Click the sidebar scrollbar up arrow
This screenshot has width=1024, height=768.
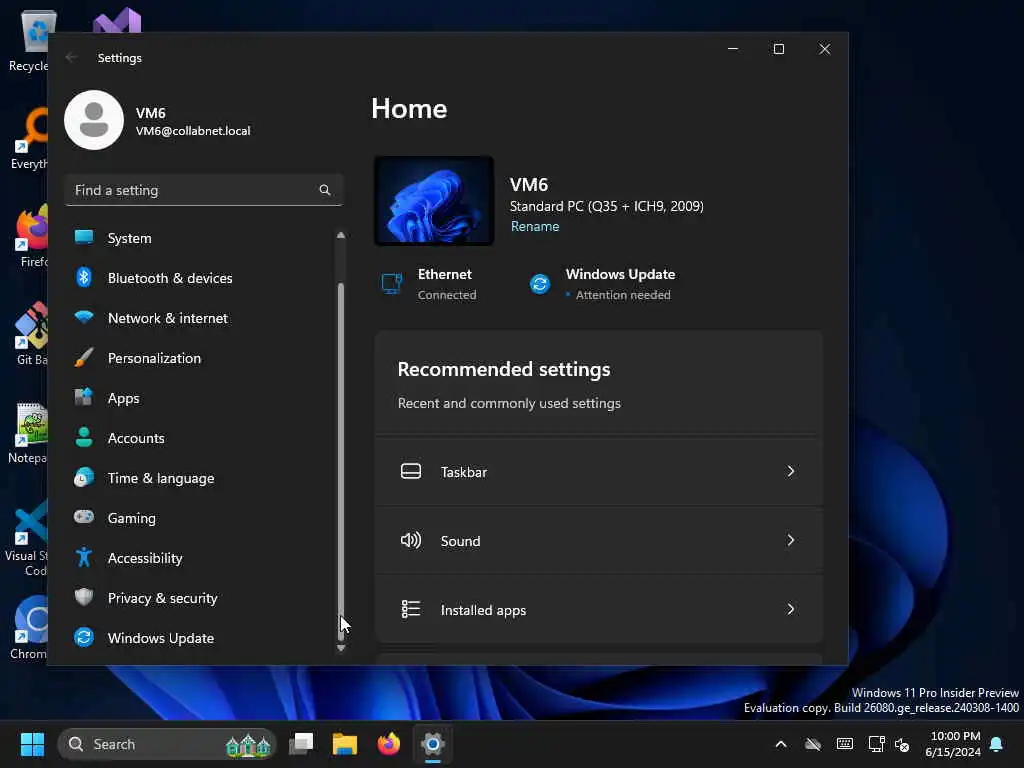pyautogui.click(x=341, y=235)
